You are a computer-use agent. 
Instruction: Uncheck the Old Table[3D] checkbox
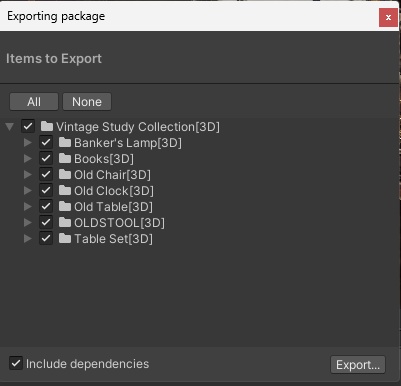46,206
